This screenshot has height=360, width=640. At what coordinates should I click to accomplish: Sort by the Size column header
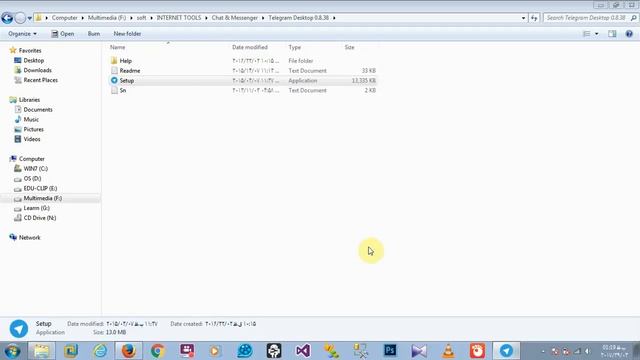[349, 47]
